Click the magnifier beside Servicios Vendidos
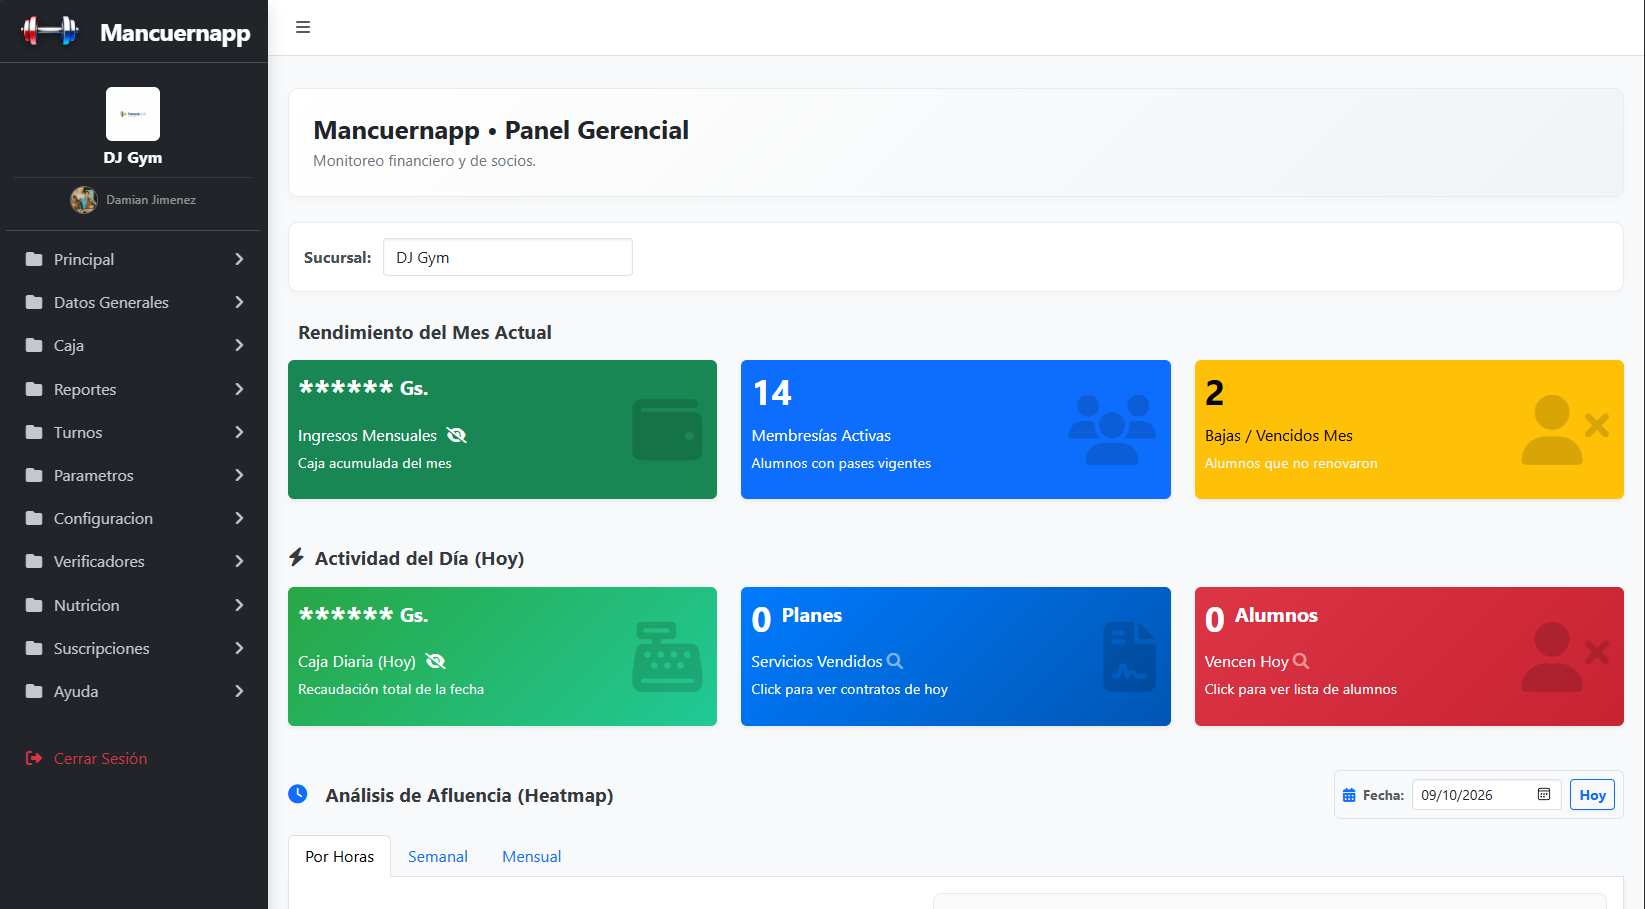 [895, 661]
